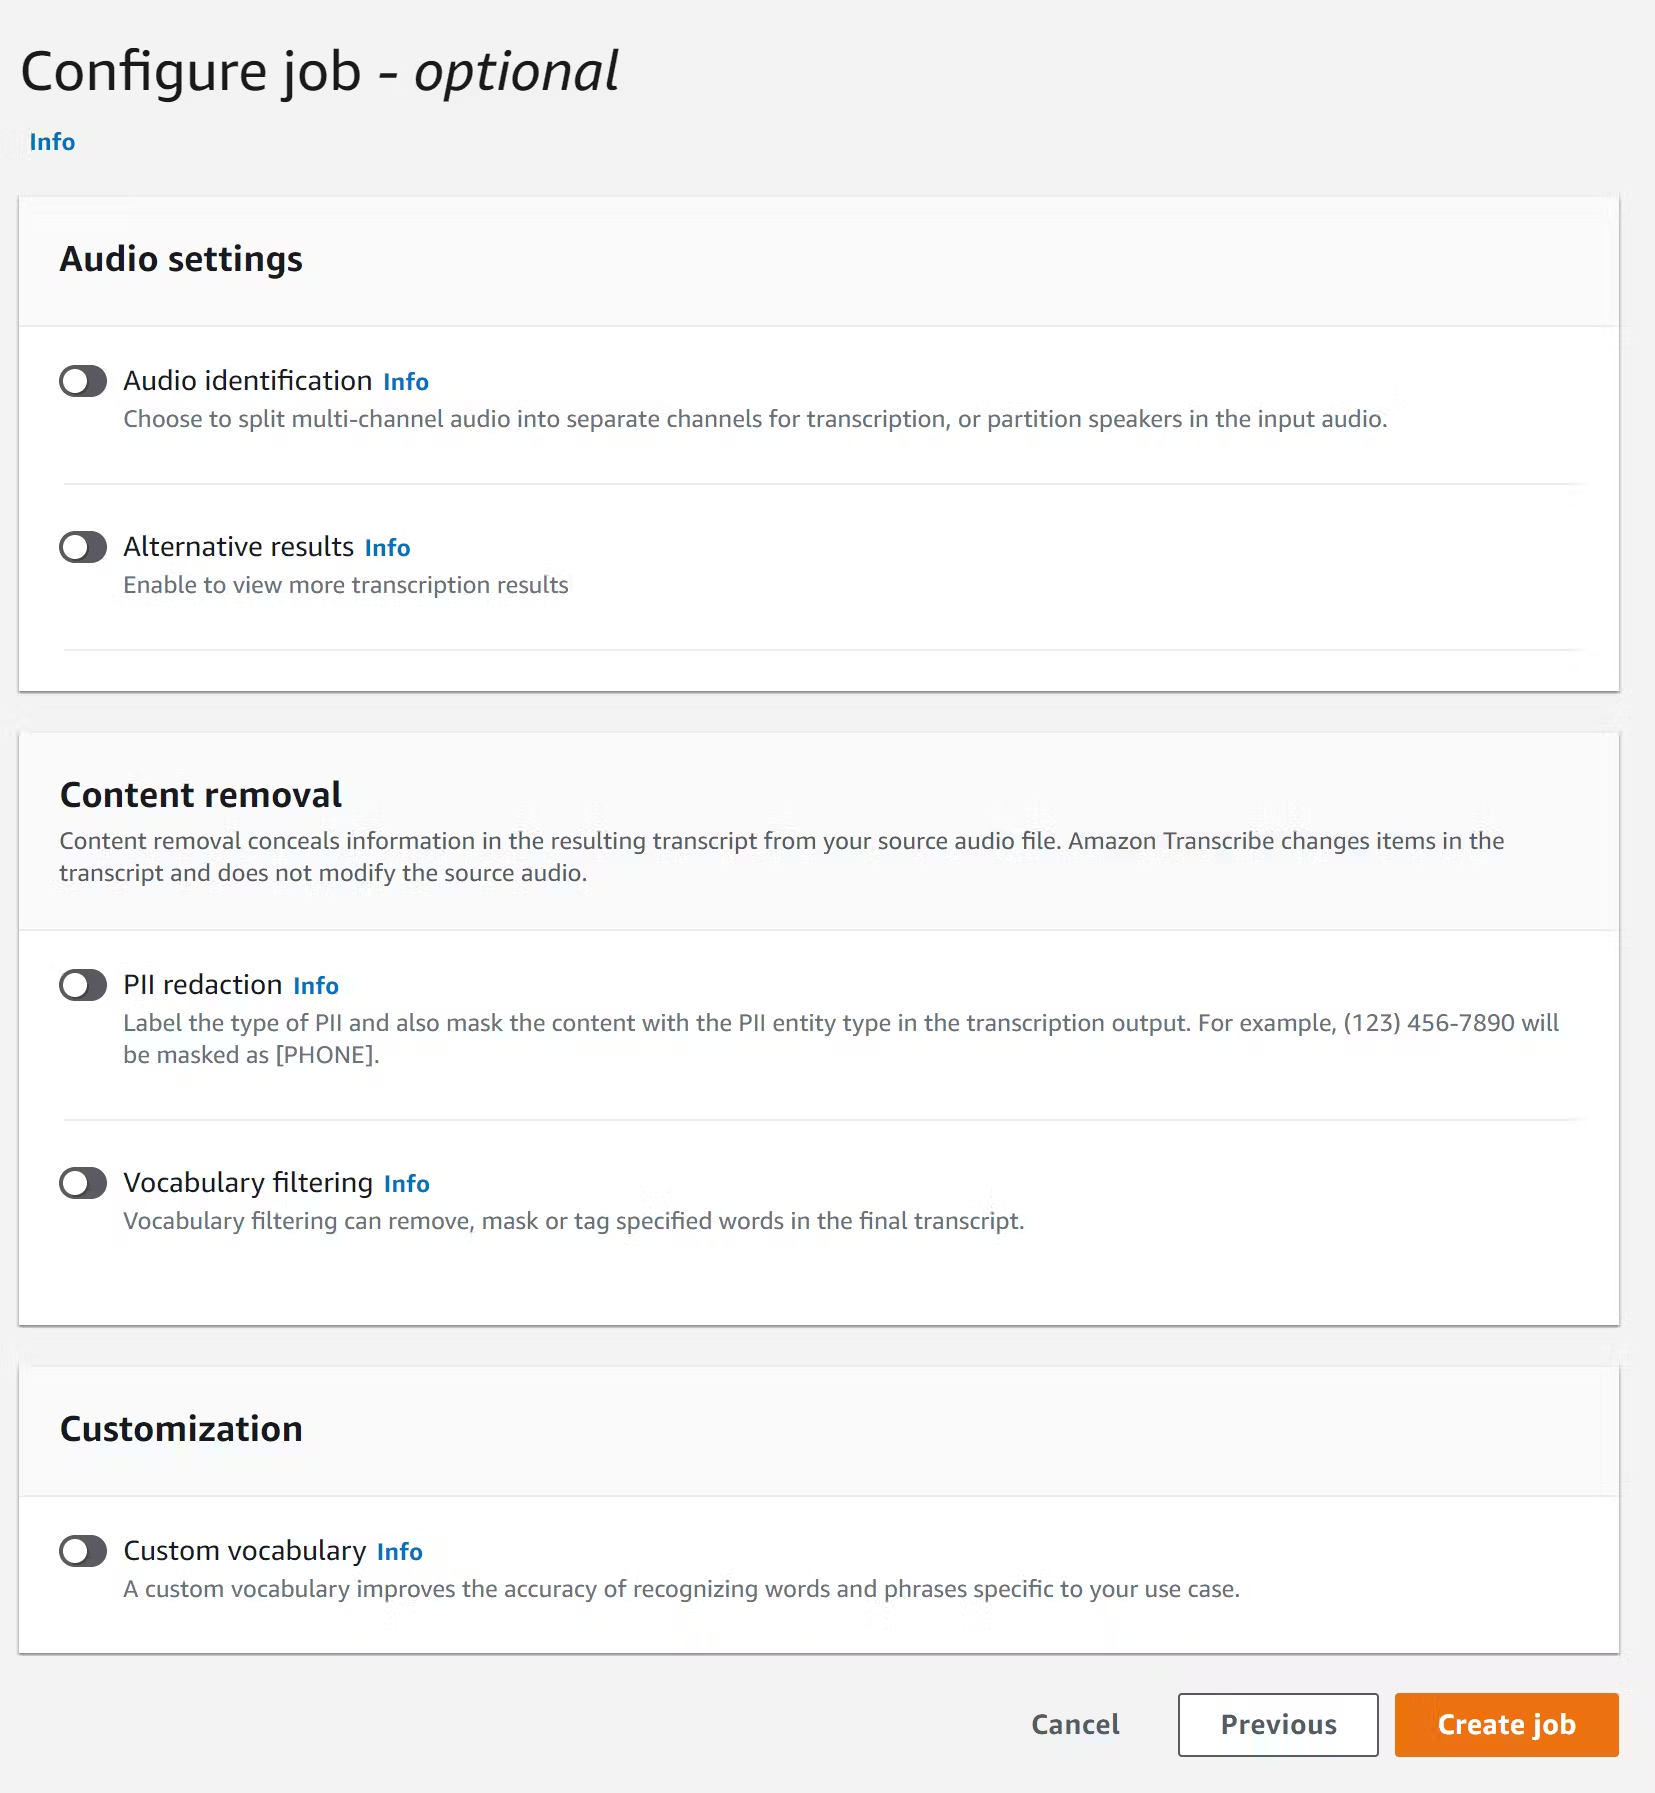Turn on the Alternative results switch
Screen dimensions: 1655x1793
click(x=83, y=547)
